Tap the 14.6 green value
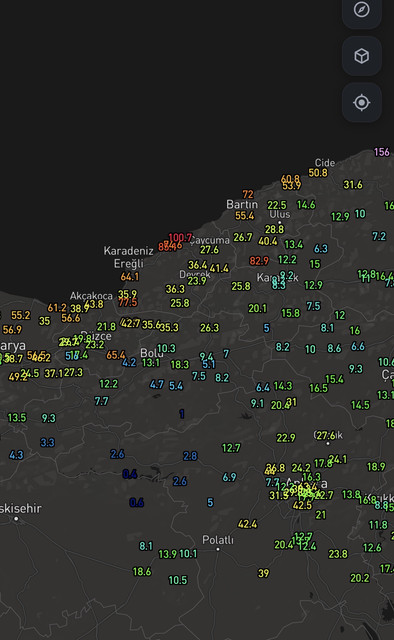This screenshot has height=640, width=394. (306, 204)
